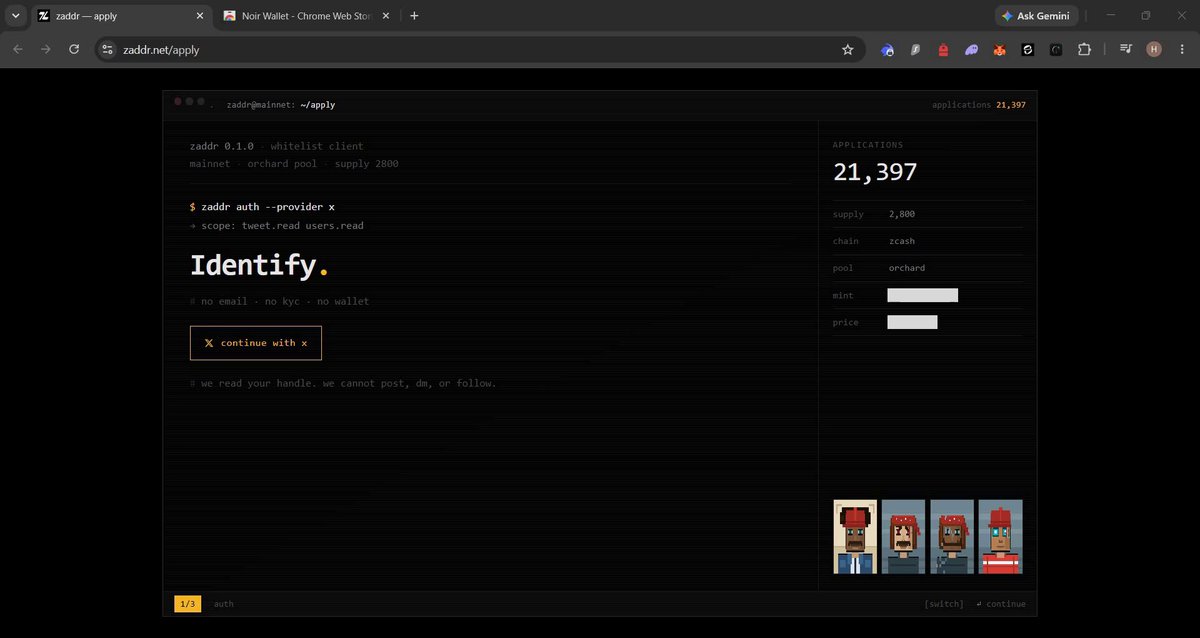Open the H profile avatar

coord(1154,49)
